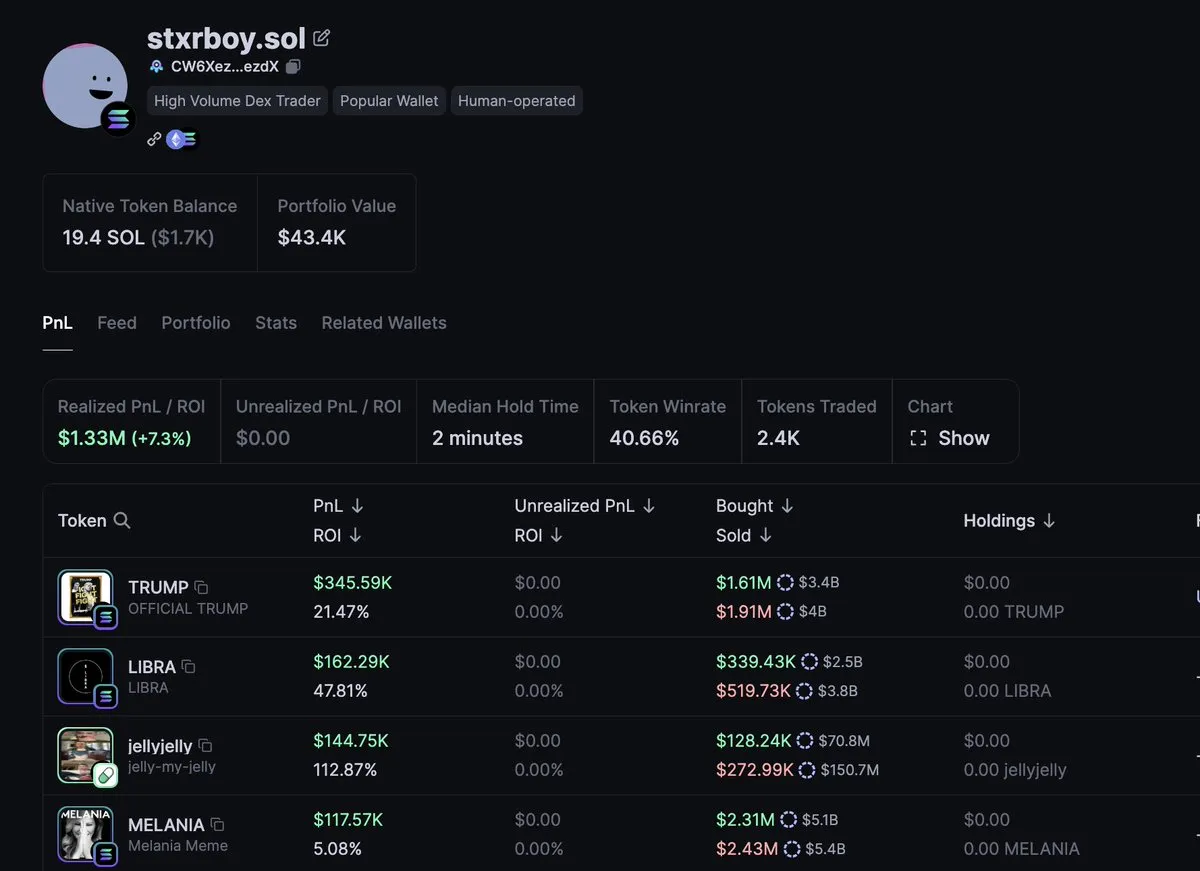Copy the MELANIA token address
The width and height of the screenshot is (1200, 871).
click(217, 824)
